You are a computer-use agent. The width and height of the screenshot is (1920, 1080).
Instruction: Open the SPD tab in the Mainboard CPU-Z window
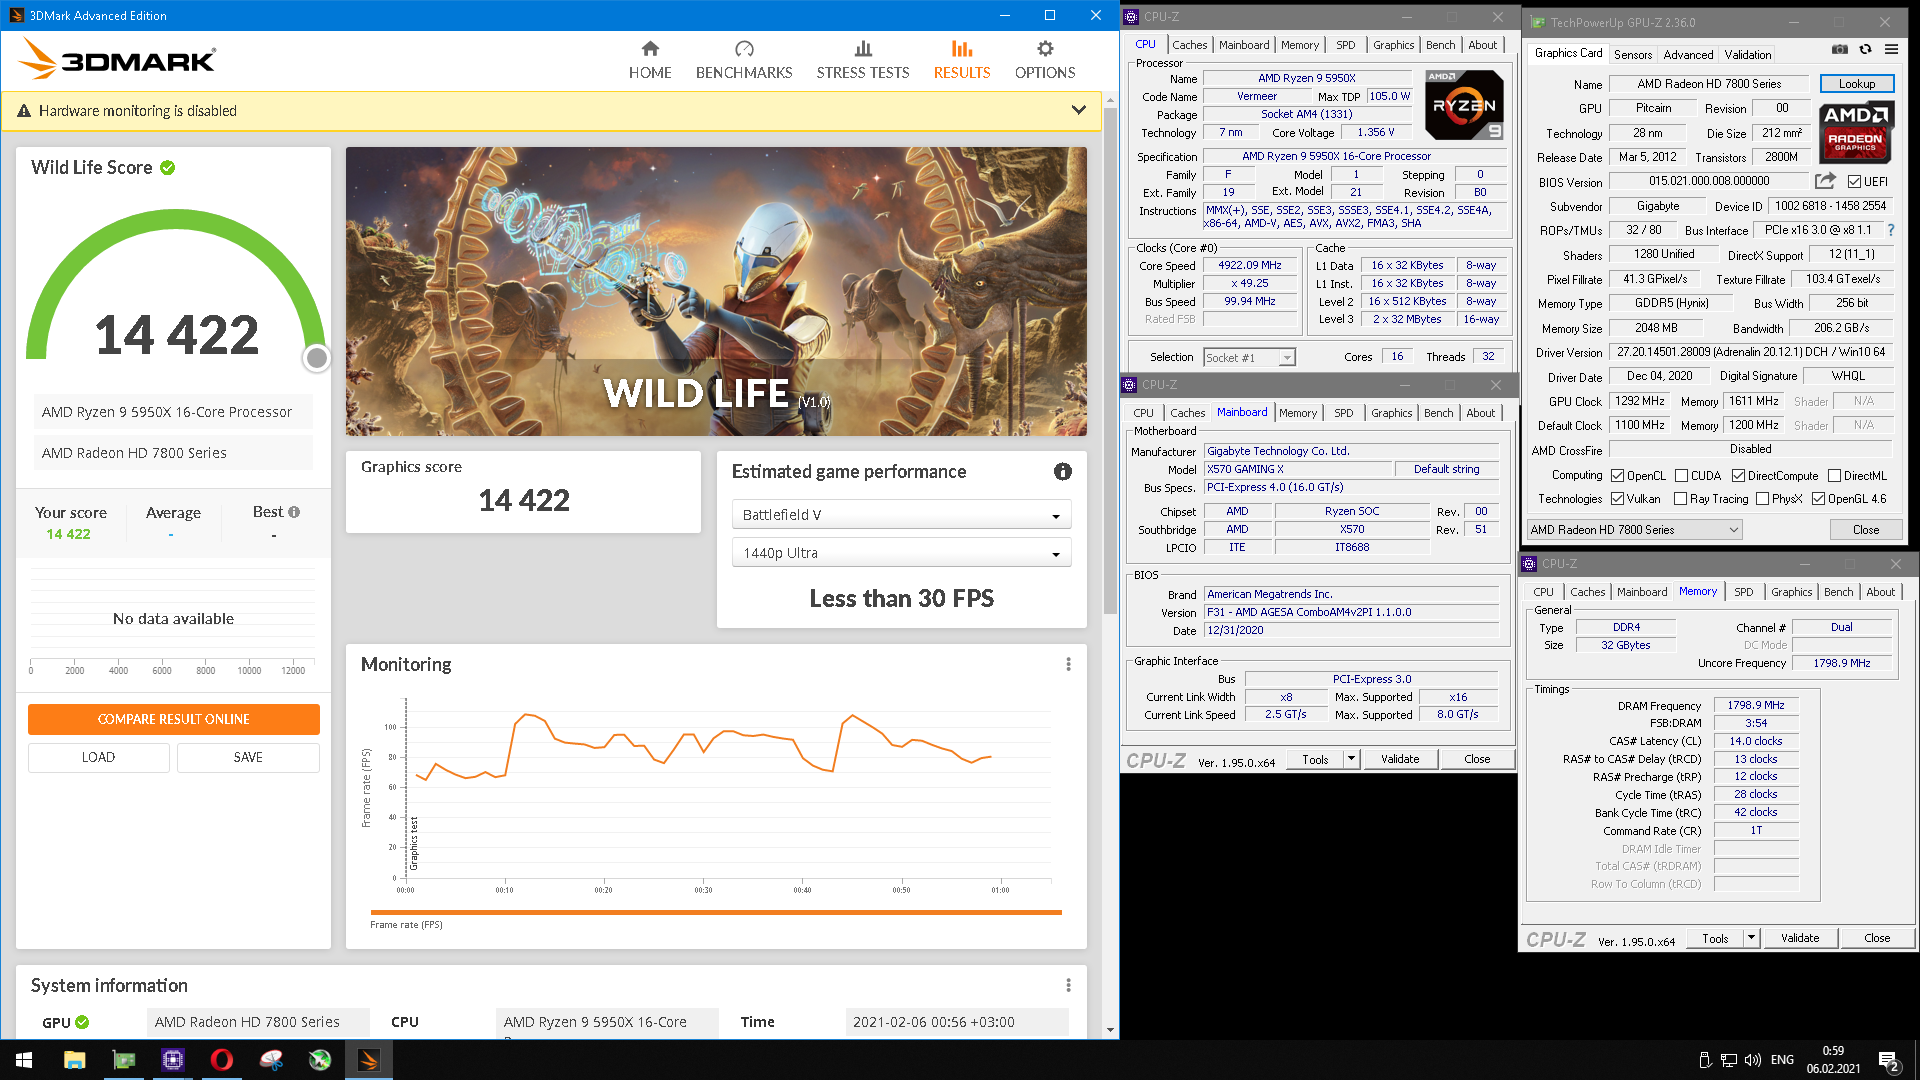point(1343,413)
